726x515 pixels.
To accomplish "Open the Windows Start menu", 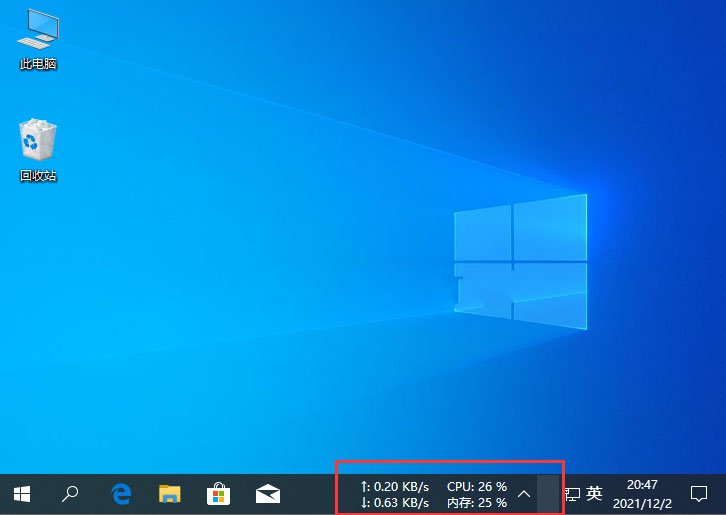I will [x=22, y=494].
